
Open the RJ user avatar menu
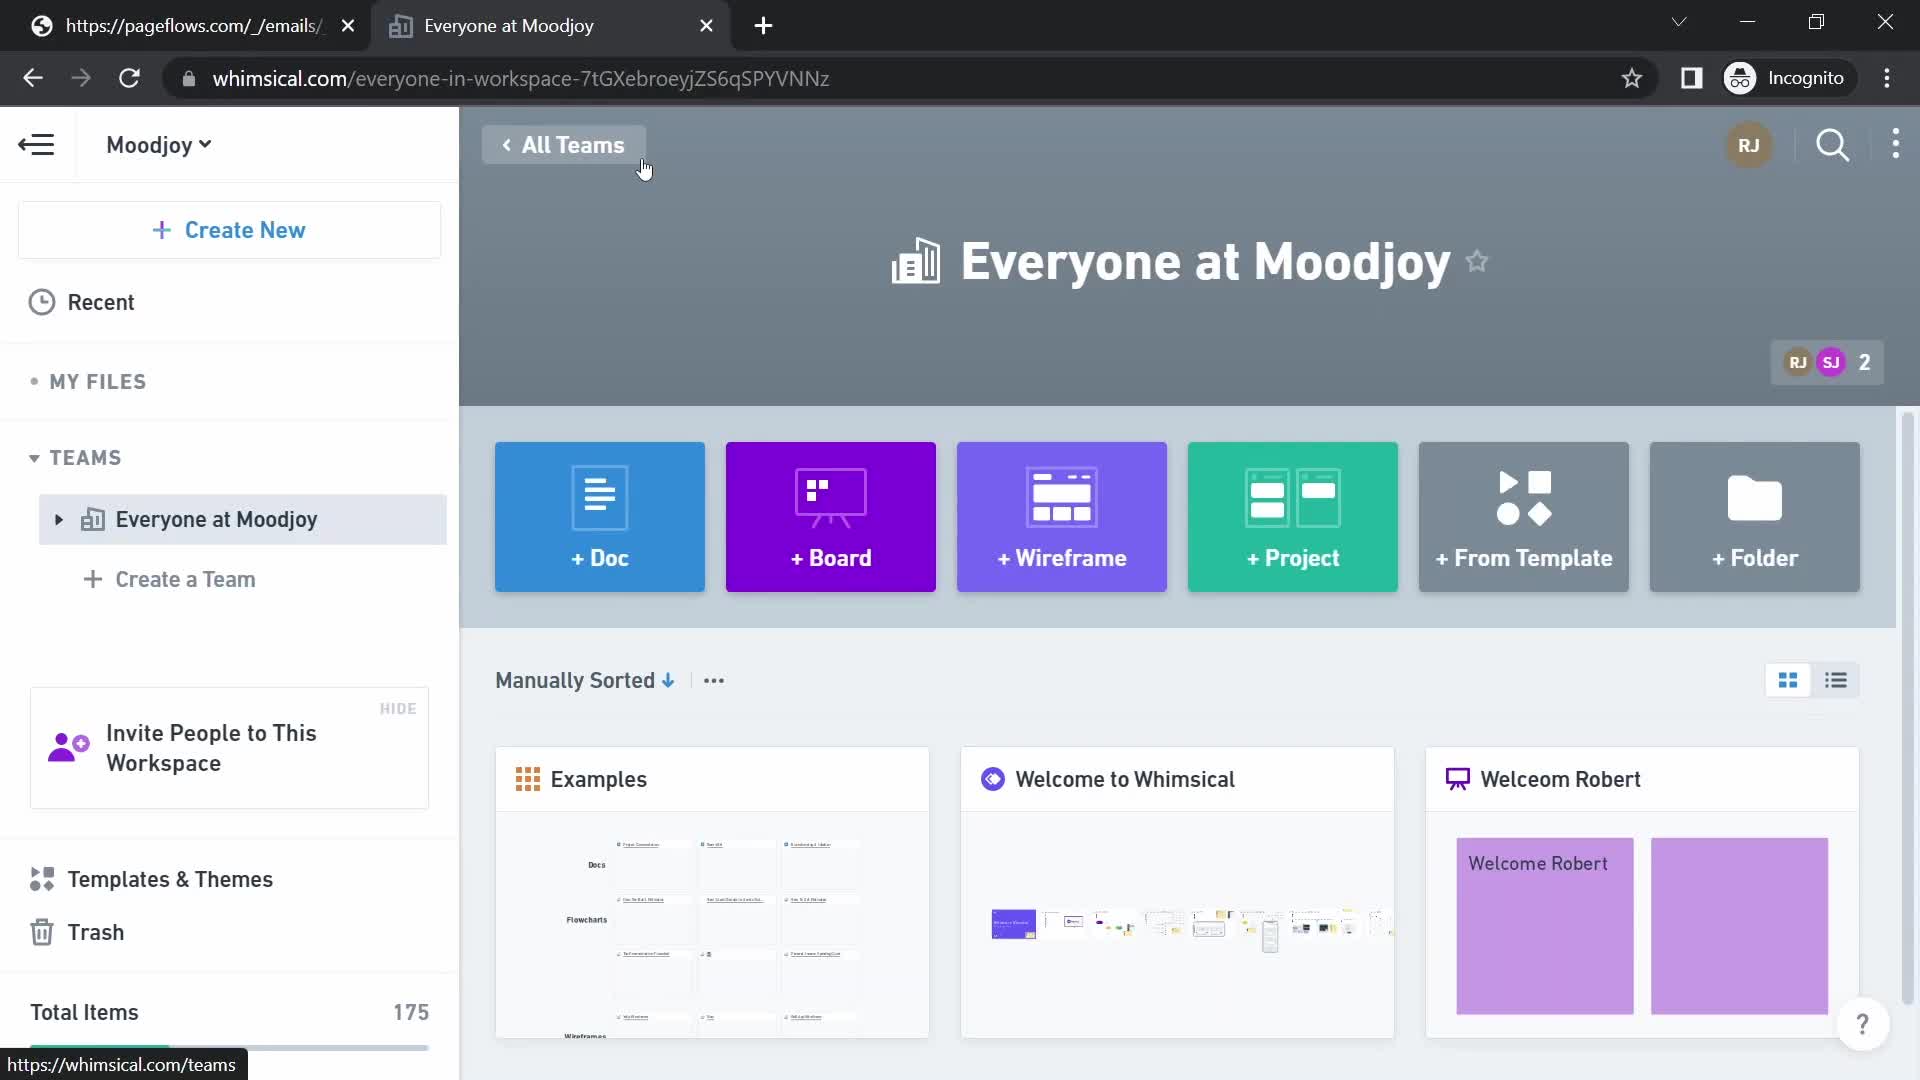click(x=1749, y=145)
